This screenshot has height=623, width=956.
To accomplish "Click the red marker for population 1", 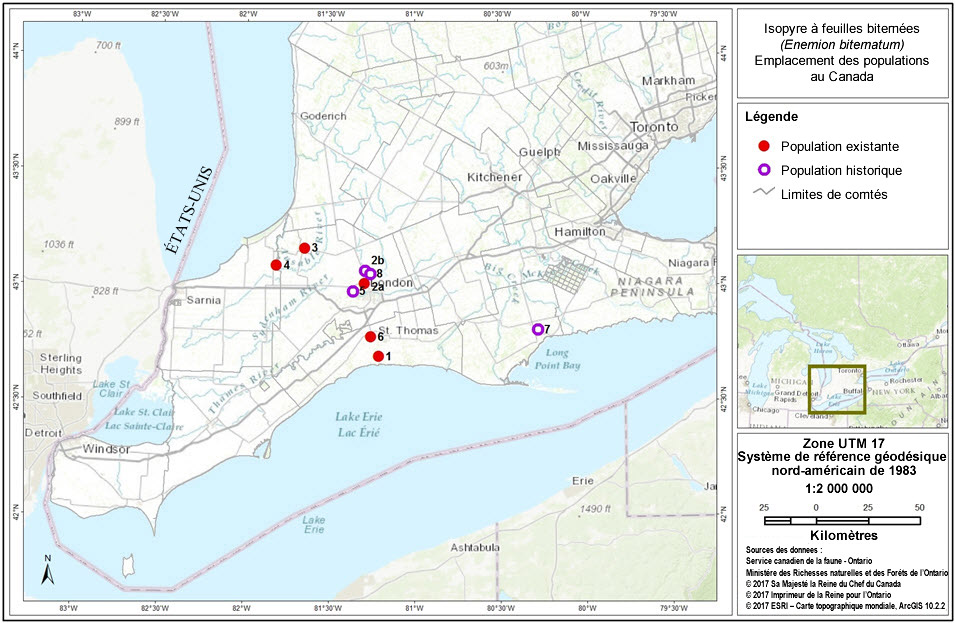I will [x=378, y=356].
